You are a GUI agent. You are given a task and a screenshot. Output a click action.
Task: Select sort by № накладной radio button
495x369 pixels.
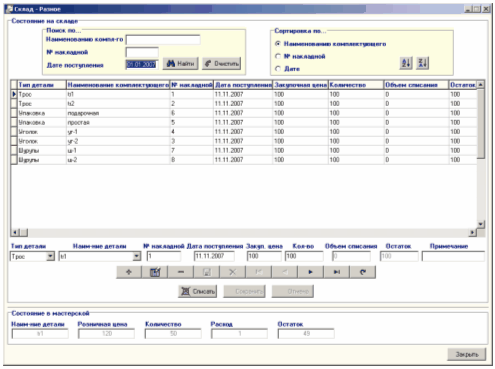click(278, 56)
